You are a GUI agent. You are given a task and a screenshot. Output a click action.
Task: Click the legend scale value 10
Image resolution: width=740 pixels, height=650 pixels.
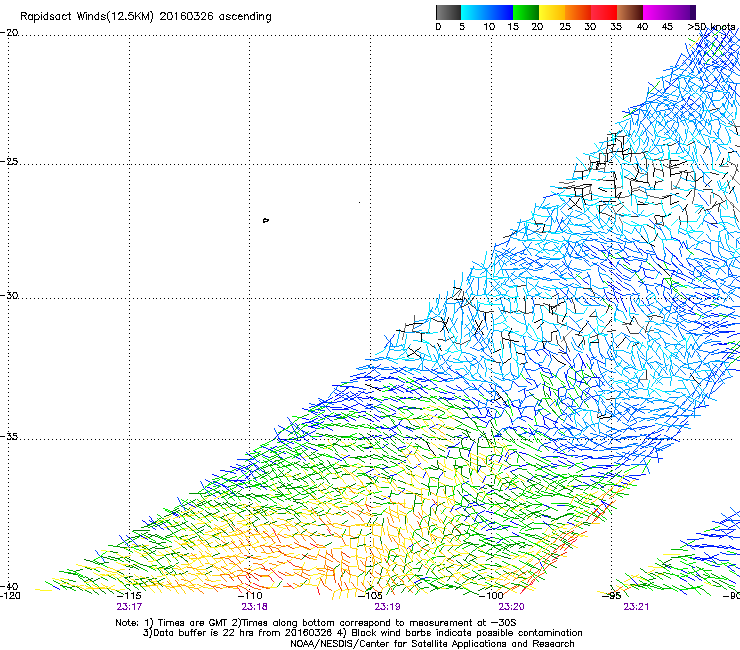tap(489, 27)
